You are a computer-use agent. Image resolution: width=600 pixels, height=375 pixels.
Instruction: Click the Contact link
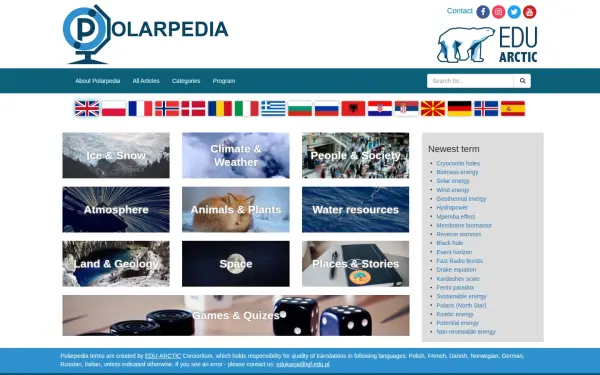click(x=460, y=11)
